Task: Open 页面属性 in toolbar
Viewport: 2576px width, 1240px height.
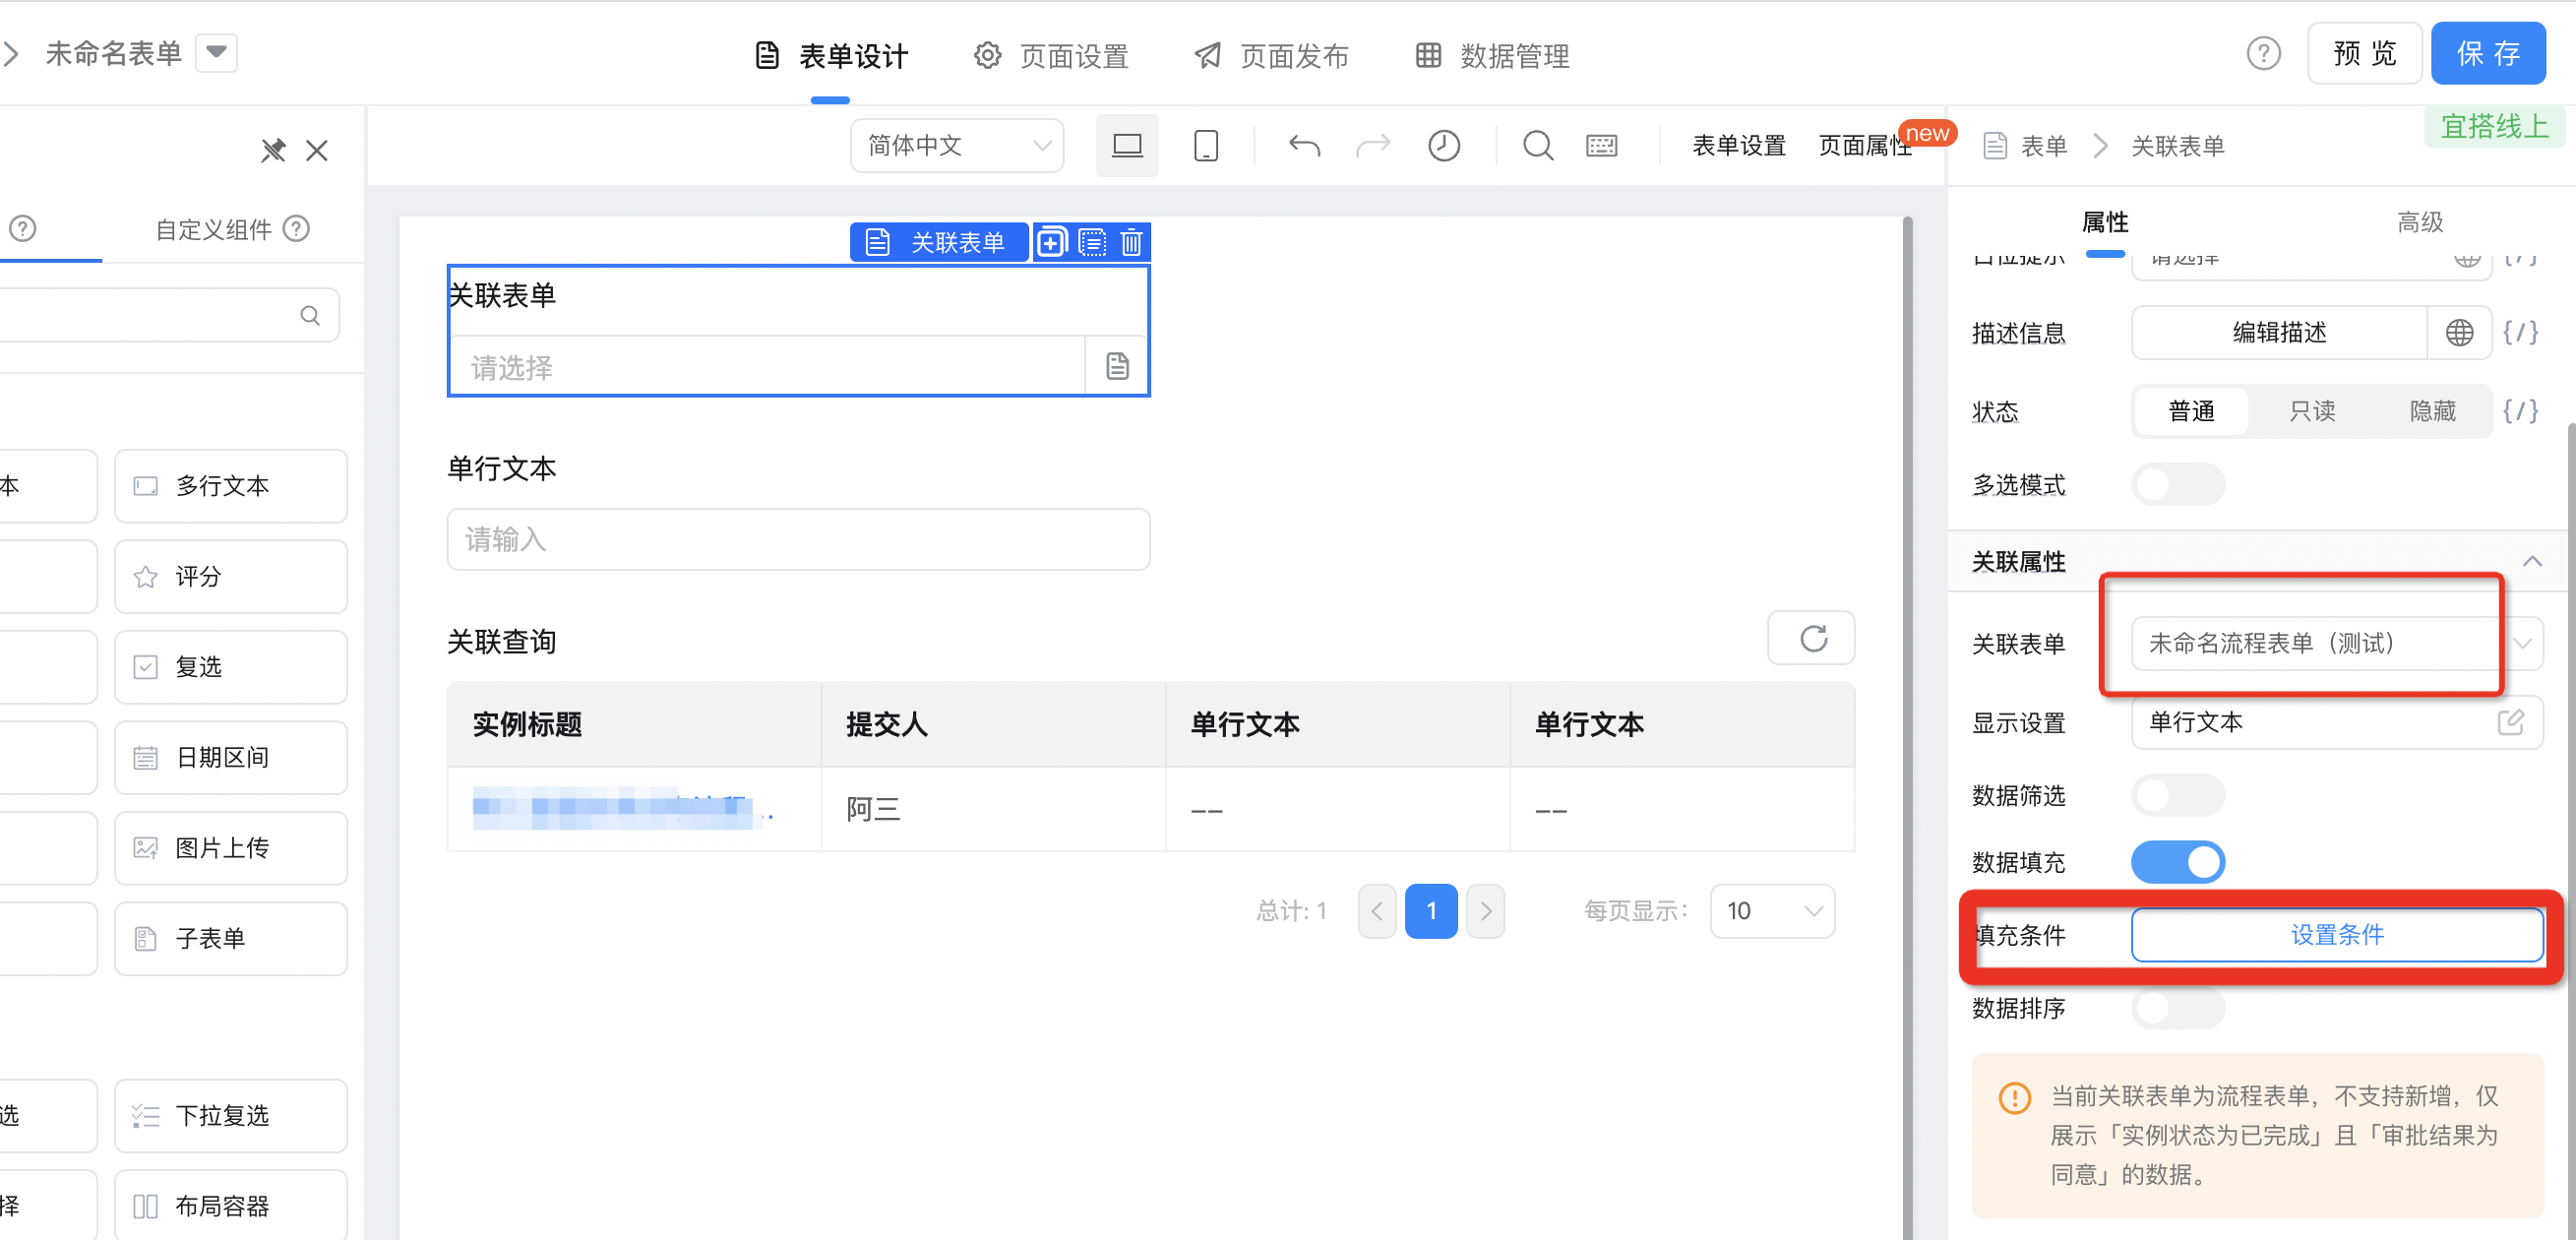Action: [x=1864, y=146]
